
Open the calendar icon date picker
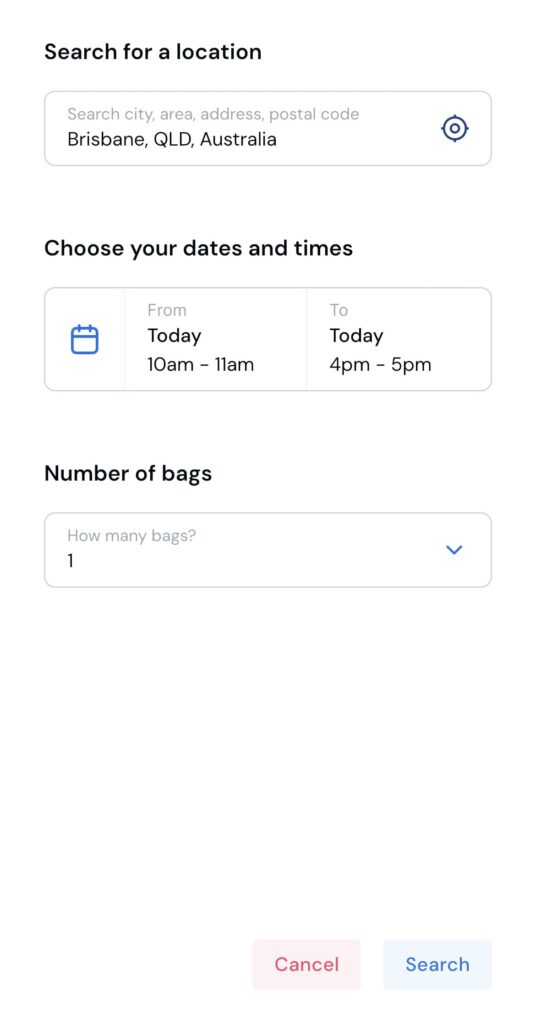84,340
